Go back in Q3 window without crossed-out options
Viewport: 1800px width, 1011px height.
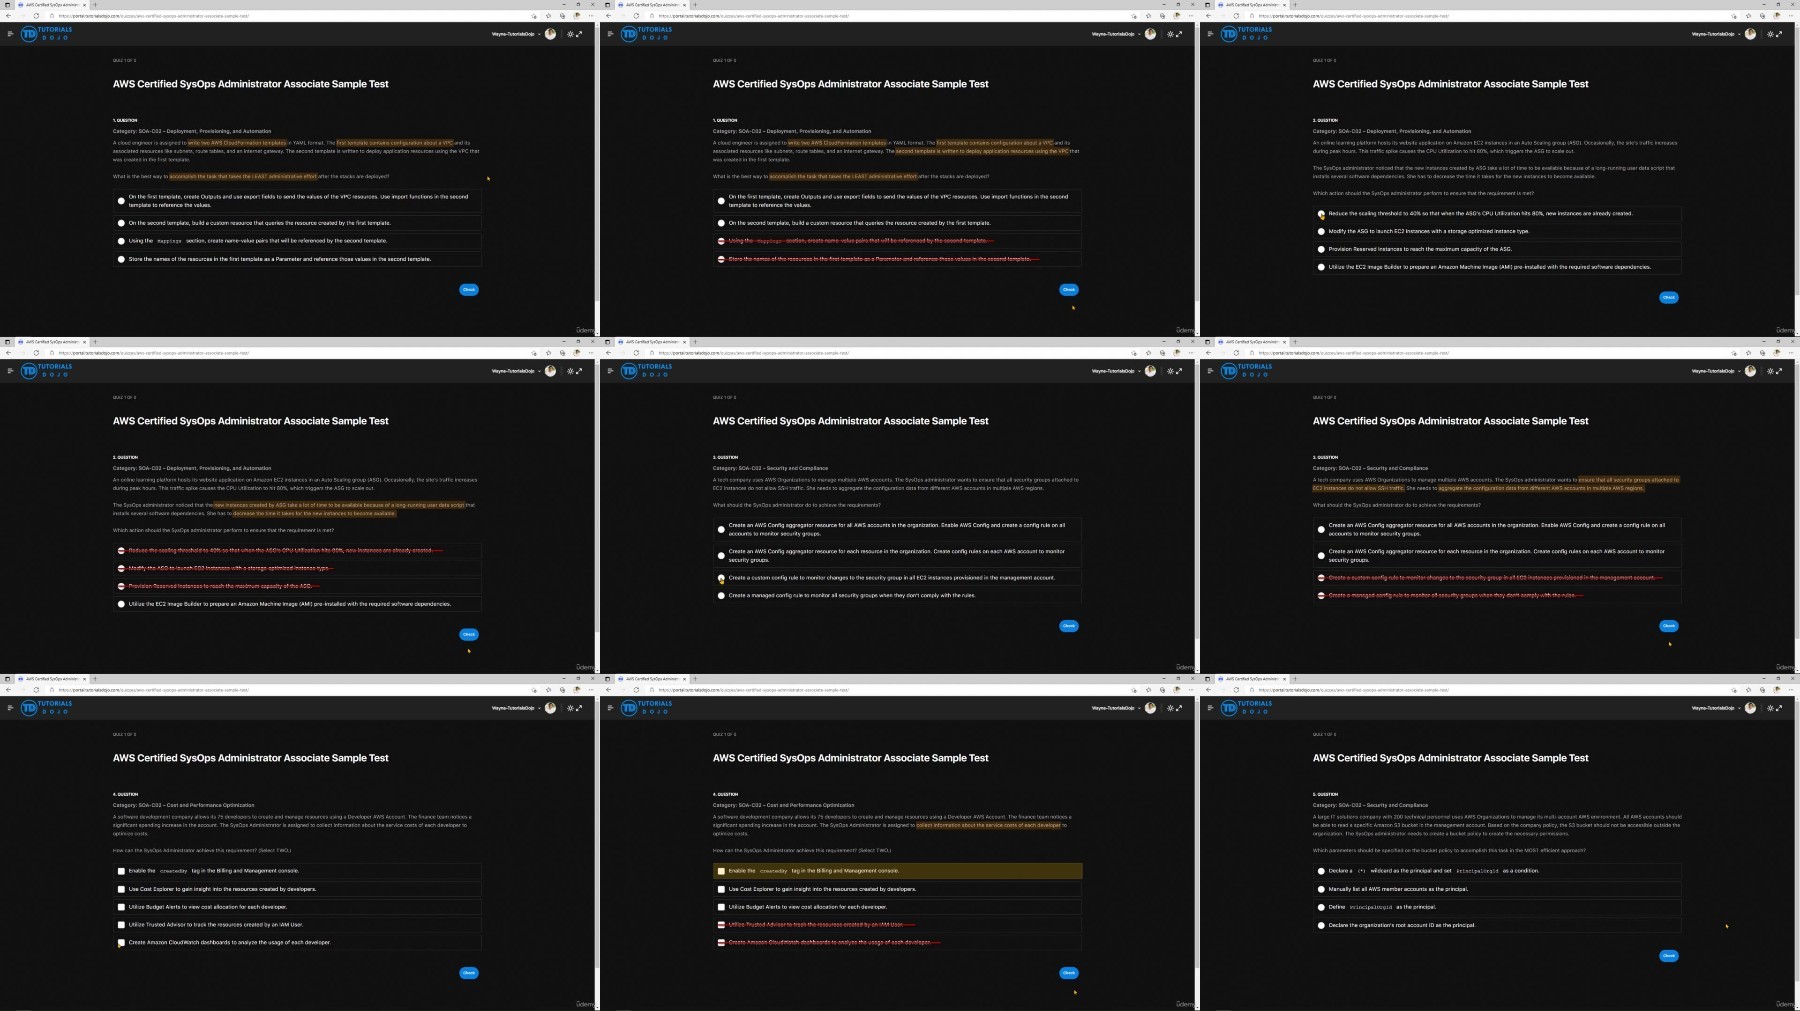pos(608,353)
